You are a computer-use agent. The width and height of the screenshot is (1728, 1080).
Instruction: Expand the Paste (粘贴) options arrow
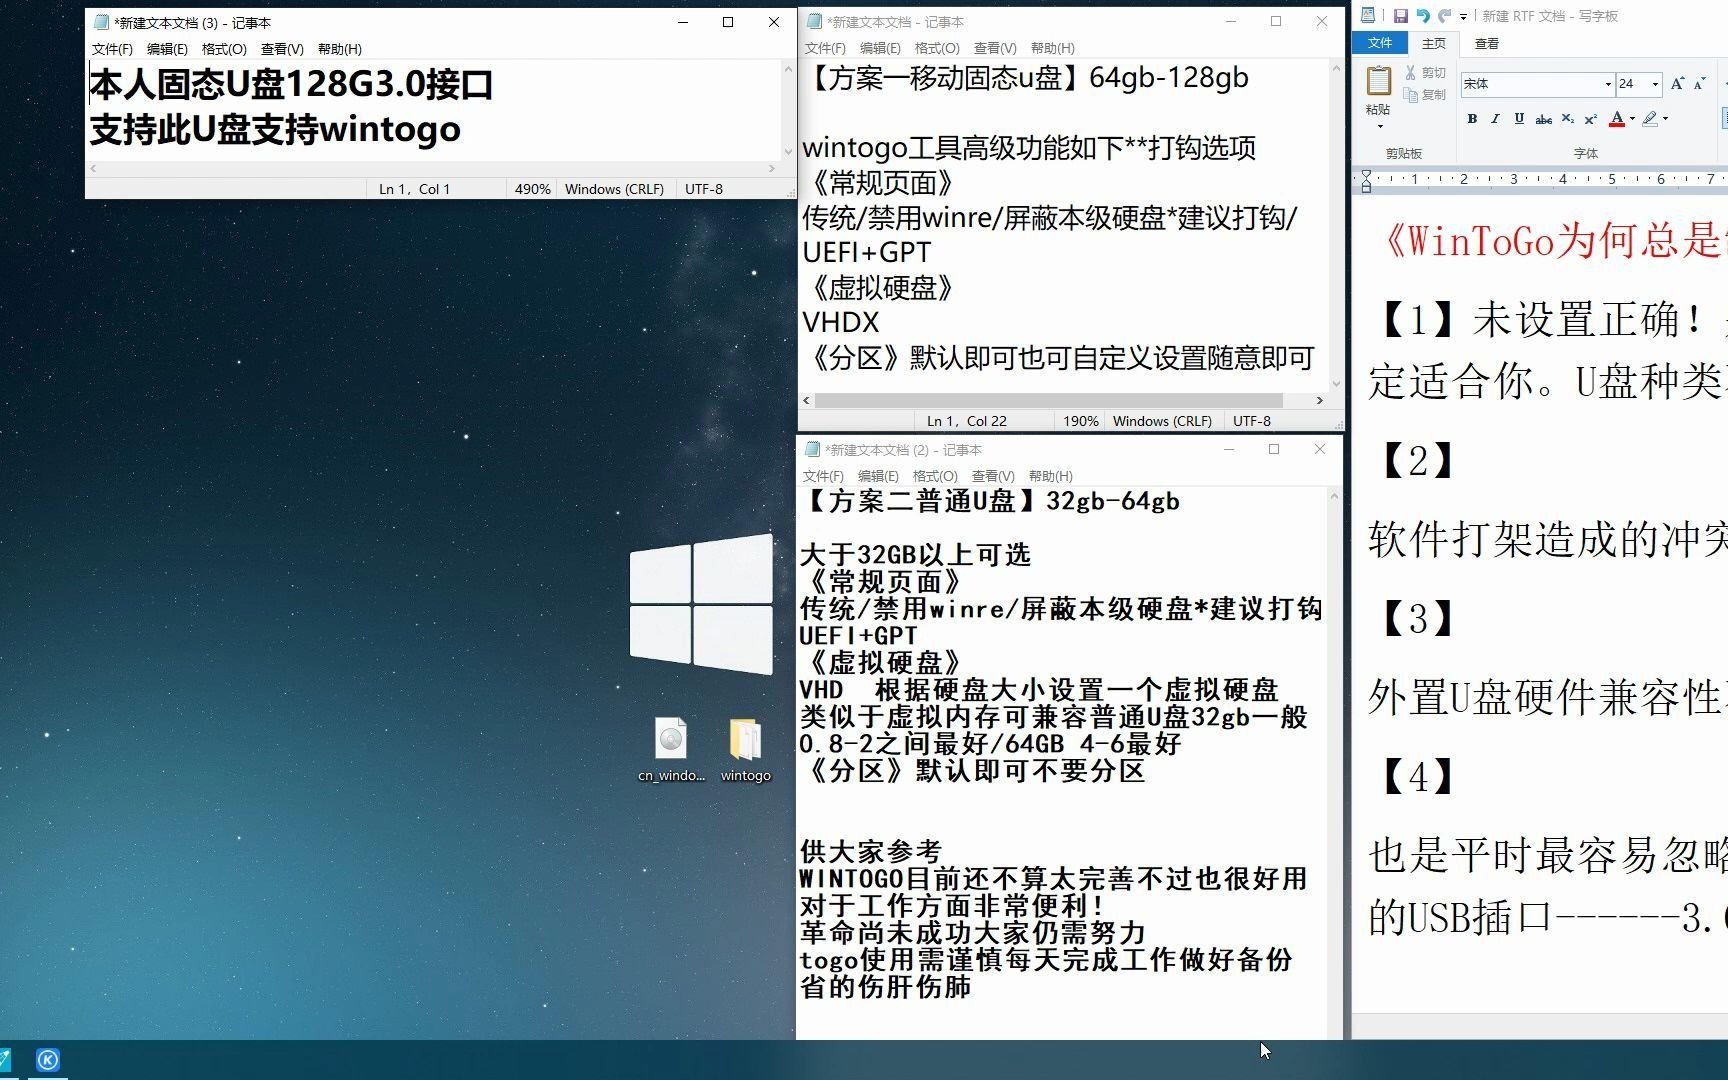coord(1379,126)
